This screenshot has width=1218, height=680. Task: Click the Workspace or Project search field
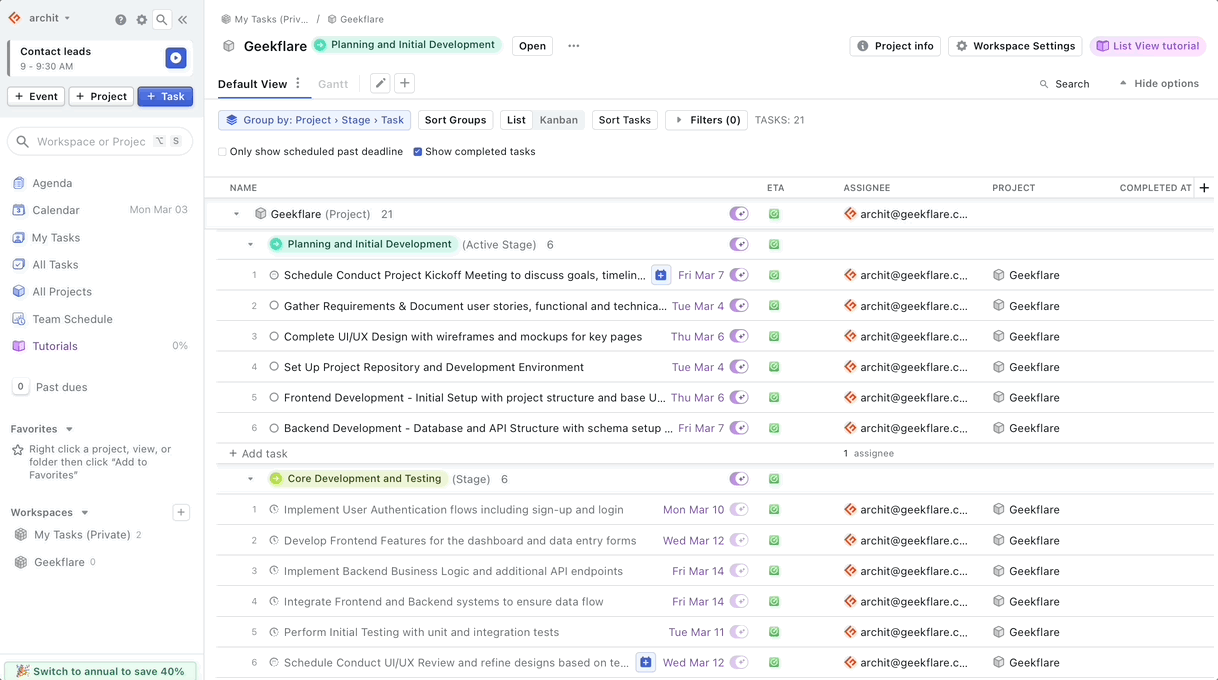pyautogui.click(x=100, y=141)
